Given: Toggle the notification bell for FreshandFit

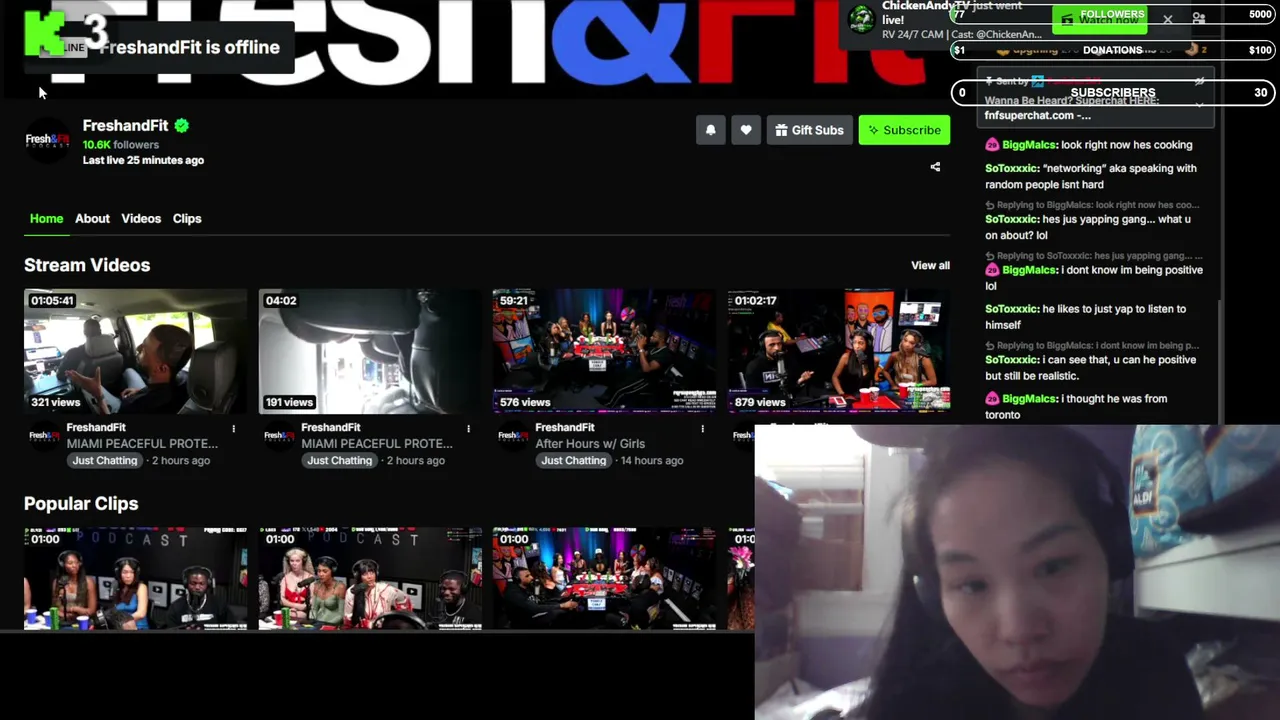Looking at the screenshot, I should (x=711, y=130).
